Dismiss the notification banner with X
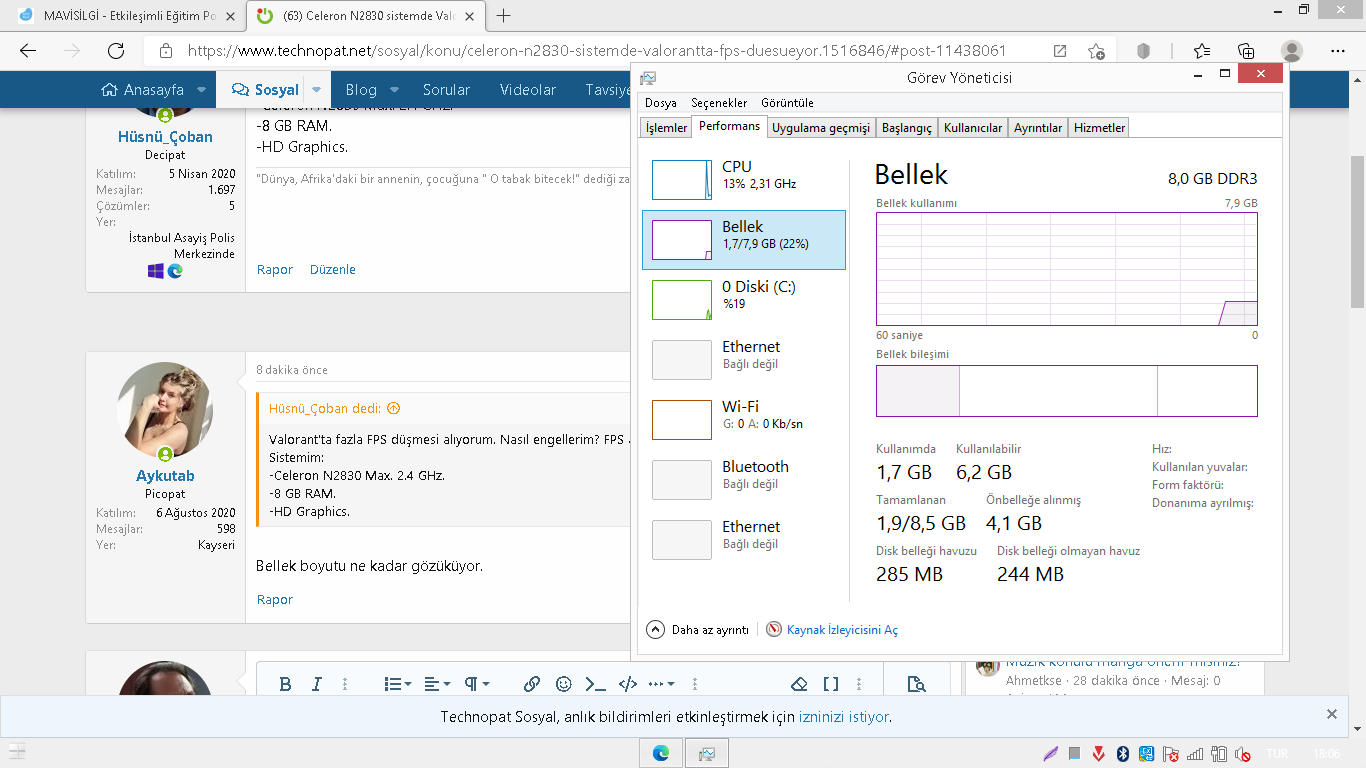The width and height of the screenshot is (1366, 768). [1332, 714]
